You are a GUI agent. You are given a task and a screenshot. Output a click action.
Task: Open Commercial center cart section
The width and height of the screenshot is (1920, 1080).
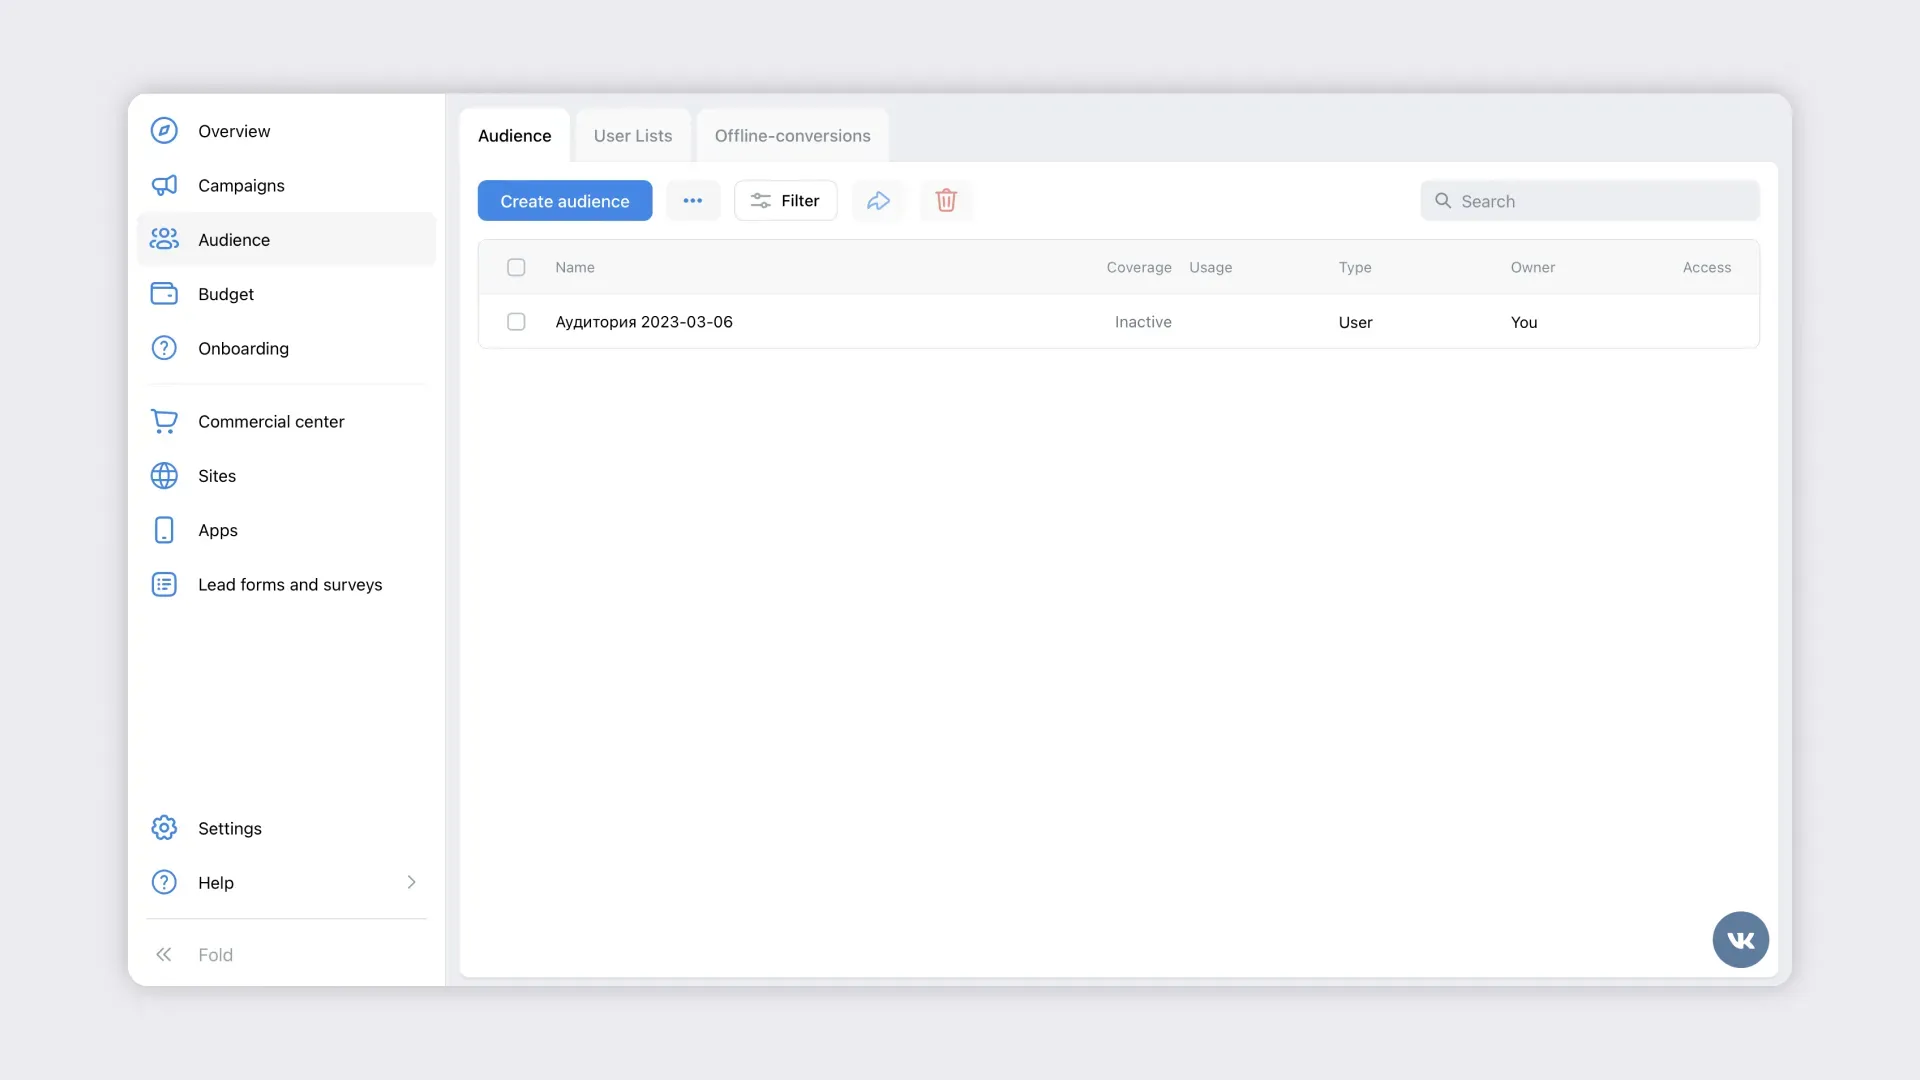(270, 422)
